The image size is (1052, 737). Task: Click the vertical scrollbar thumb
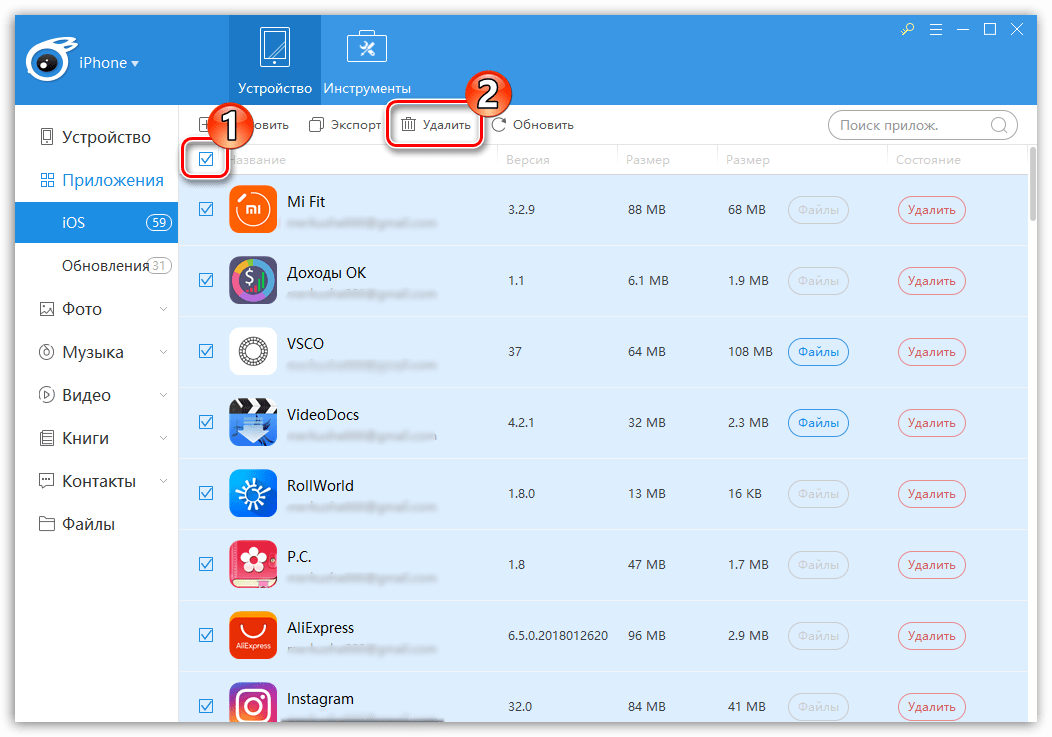(1033, 183)
